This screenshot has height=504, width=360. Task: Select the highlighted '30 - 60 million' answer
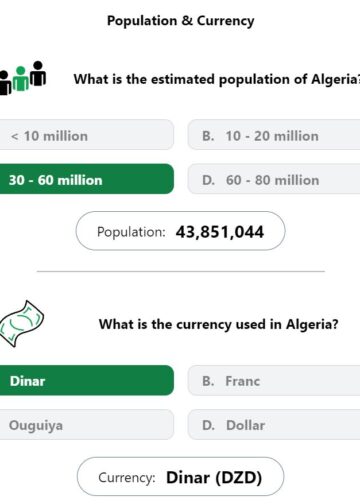click(87, 179)
